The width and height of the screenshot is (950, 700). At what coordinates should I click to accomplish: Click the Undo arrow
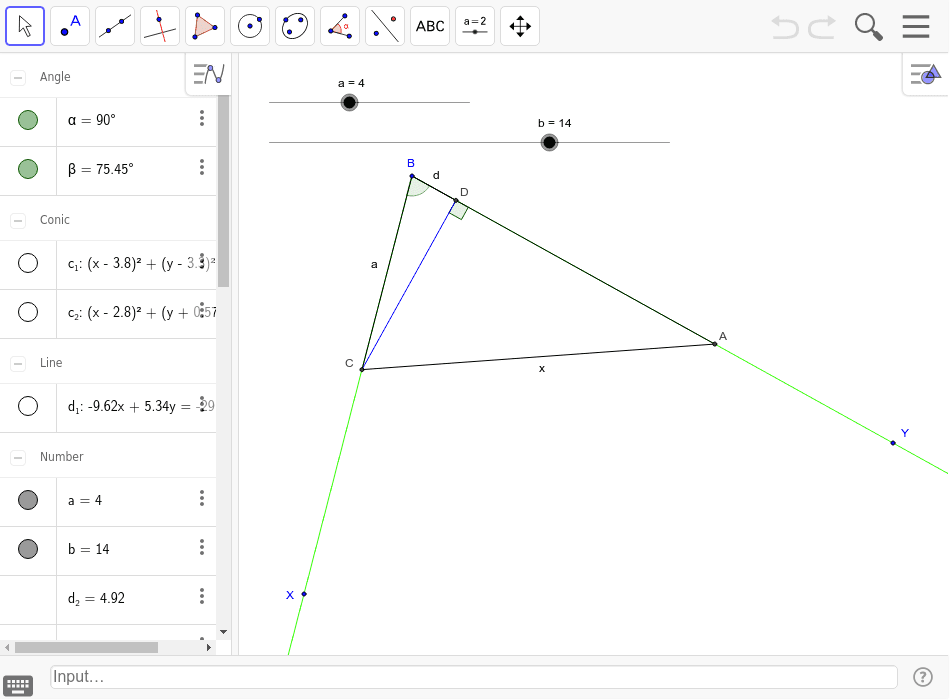[785, 27]
